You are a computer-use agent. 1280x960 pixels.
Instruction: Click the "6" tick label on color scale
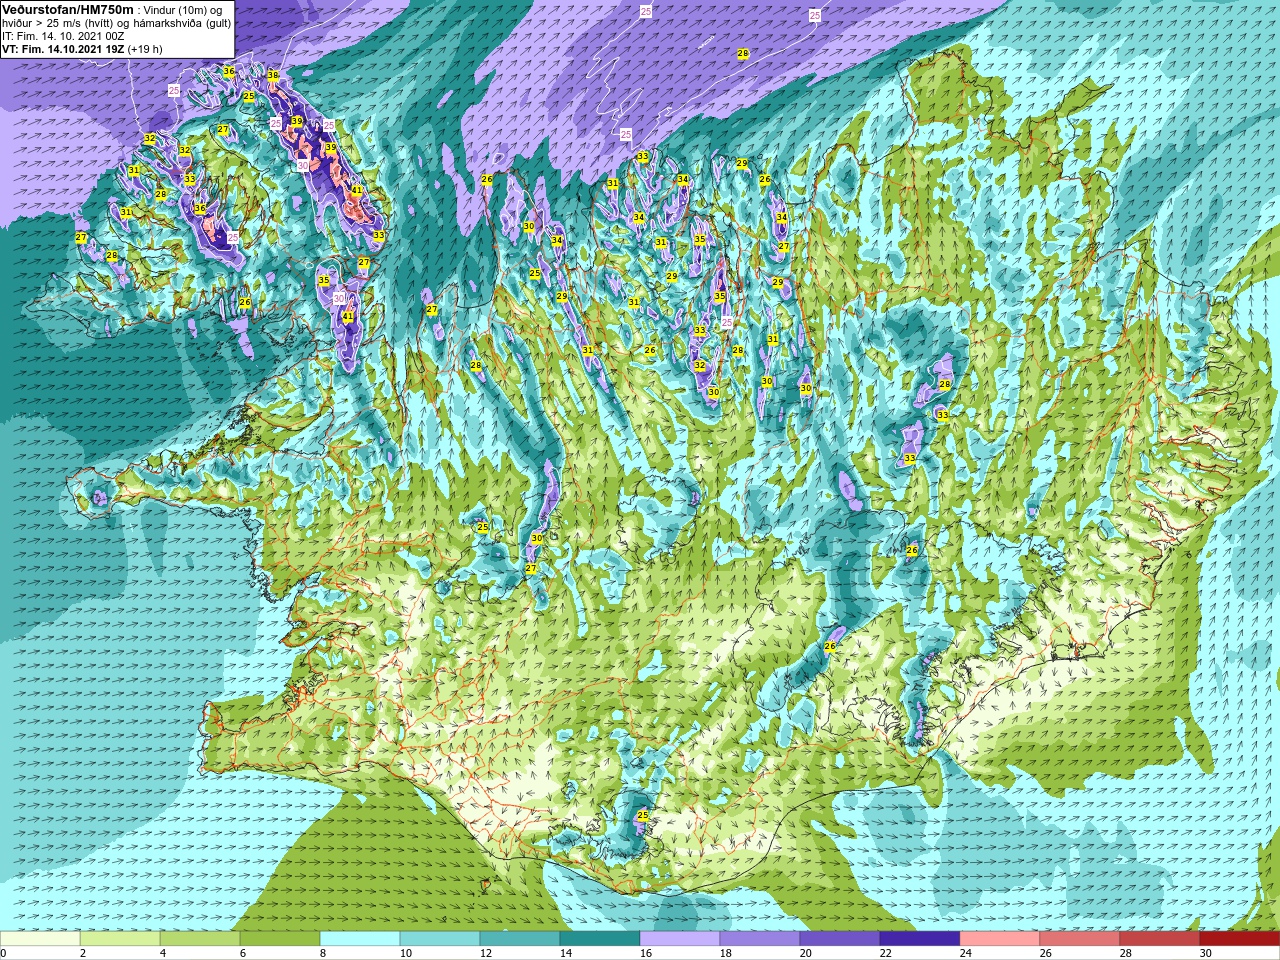[243, 953]
